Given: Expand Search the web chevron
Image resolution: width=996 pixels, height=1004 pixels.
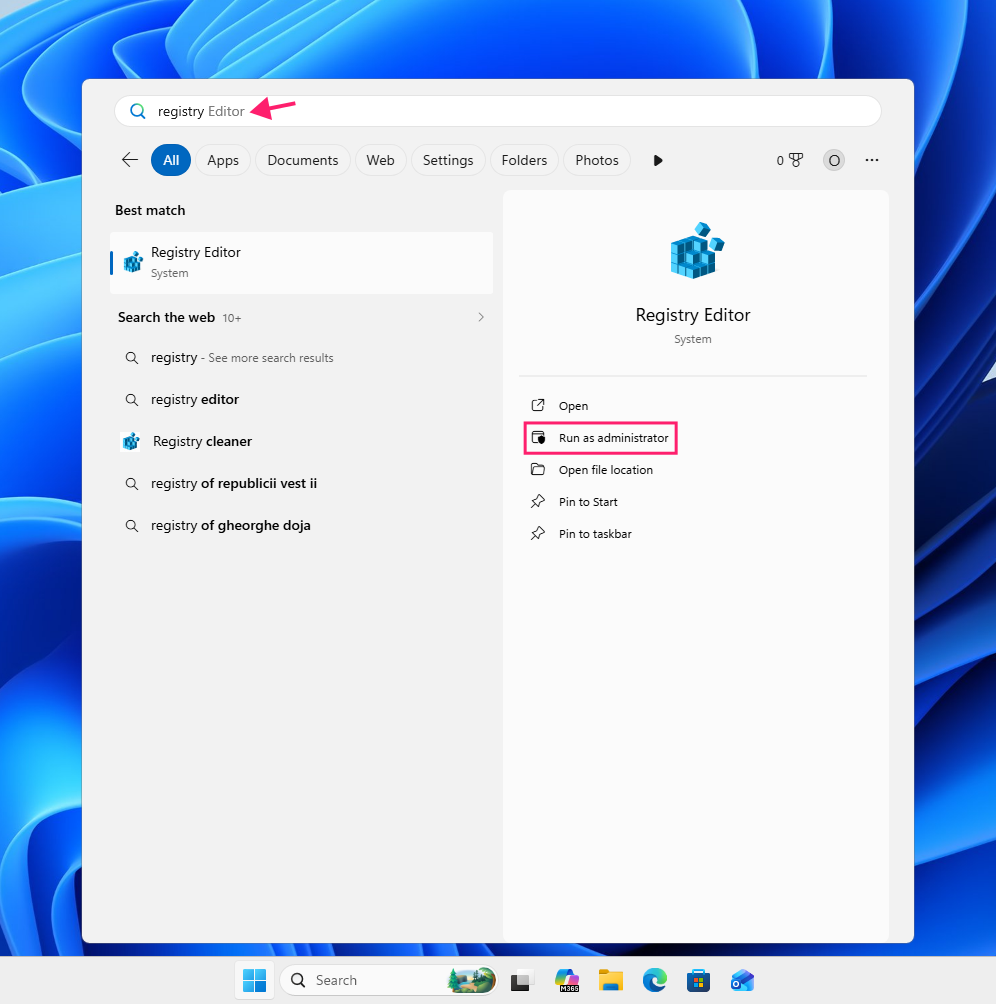Looking at the screenshot, I should (481, 317).
